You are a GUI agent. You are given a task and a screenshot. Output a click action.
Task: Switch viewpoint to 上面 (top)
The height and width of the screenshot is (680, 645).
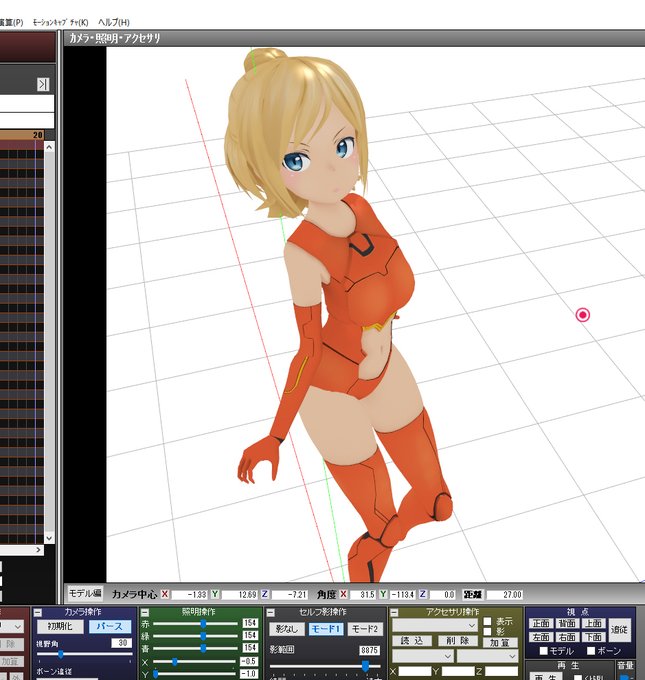click(x=593, y=624)
